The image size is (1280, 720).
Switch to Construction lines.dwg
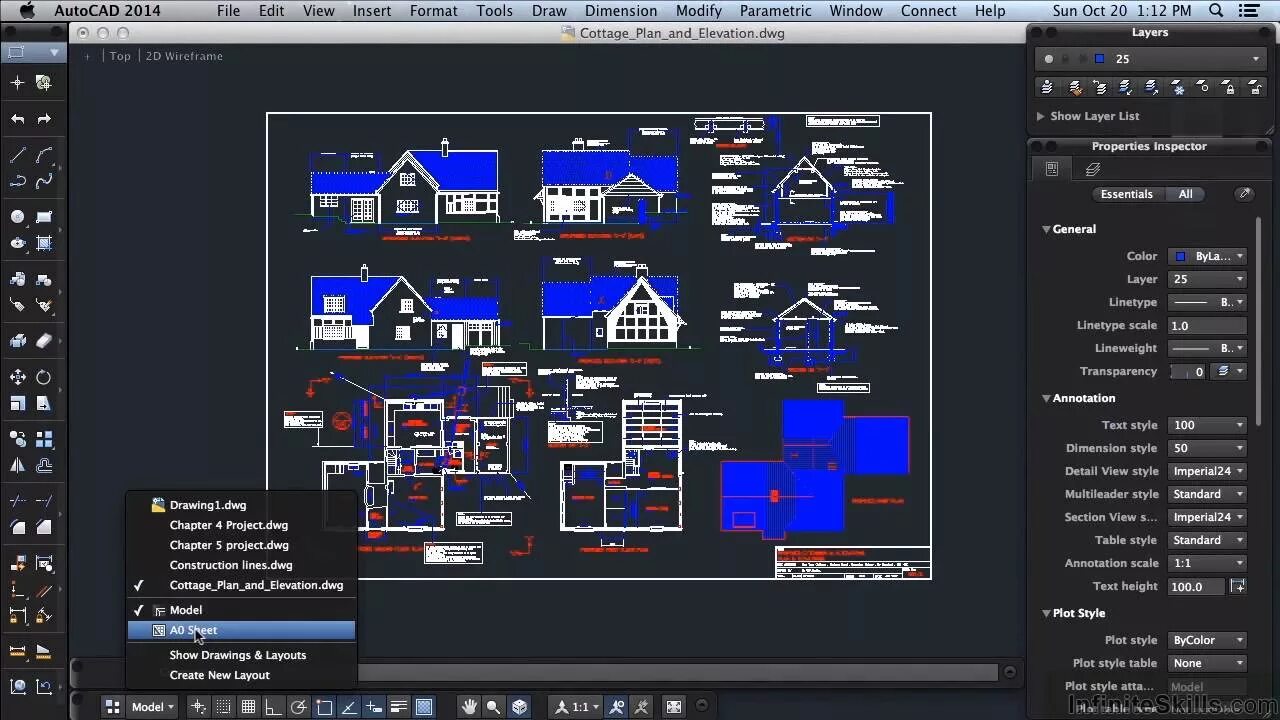point(231,565)
